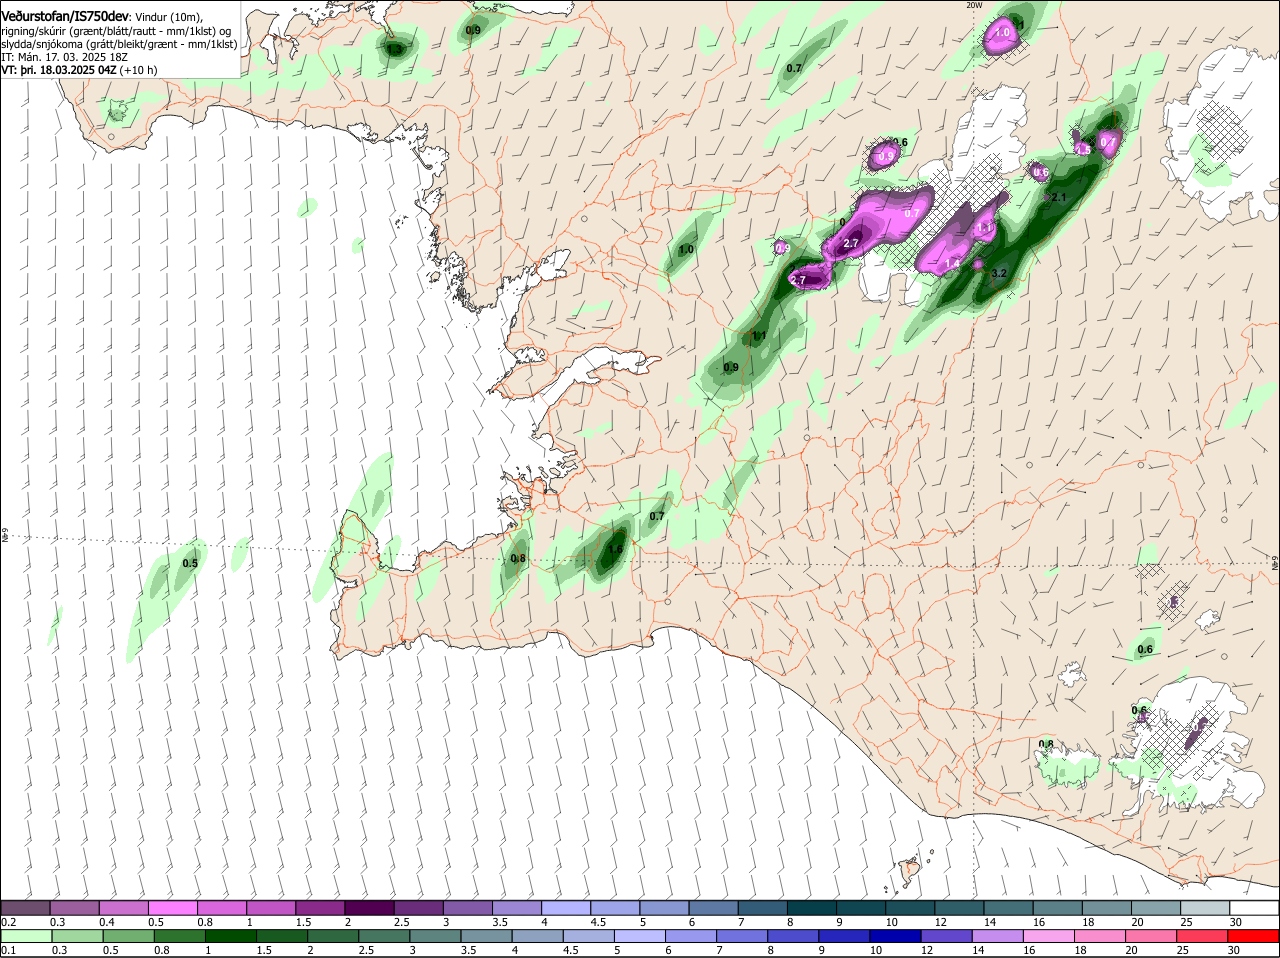Click the slate blue swatch labeled 6 in upper row

[713, 908]
